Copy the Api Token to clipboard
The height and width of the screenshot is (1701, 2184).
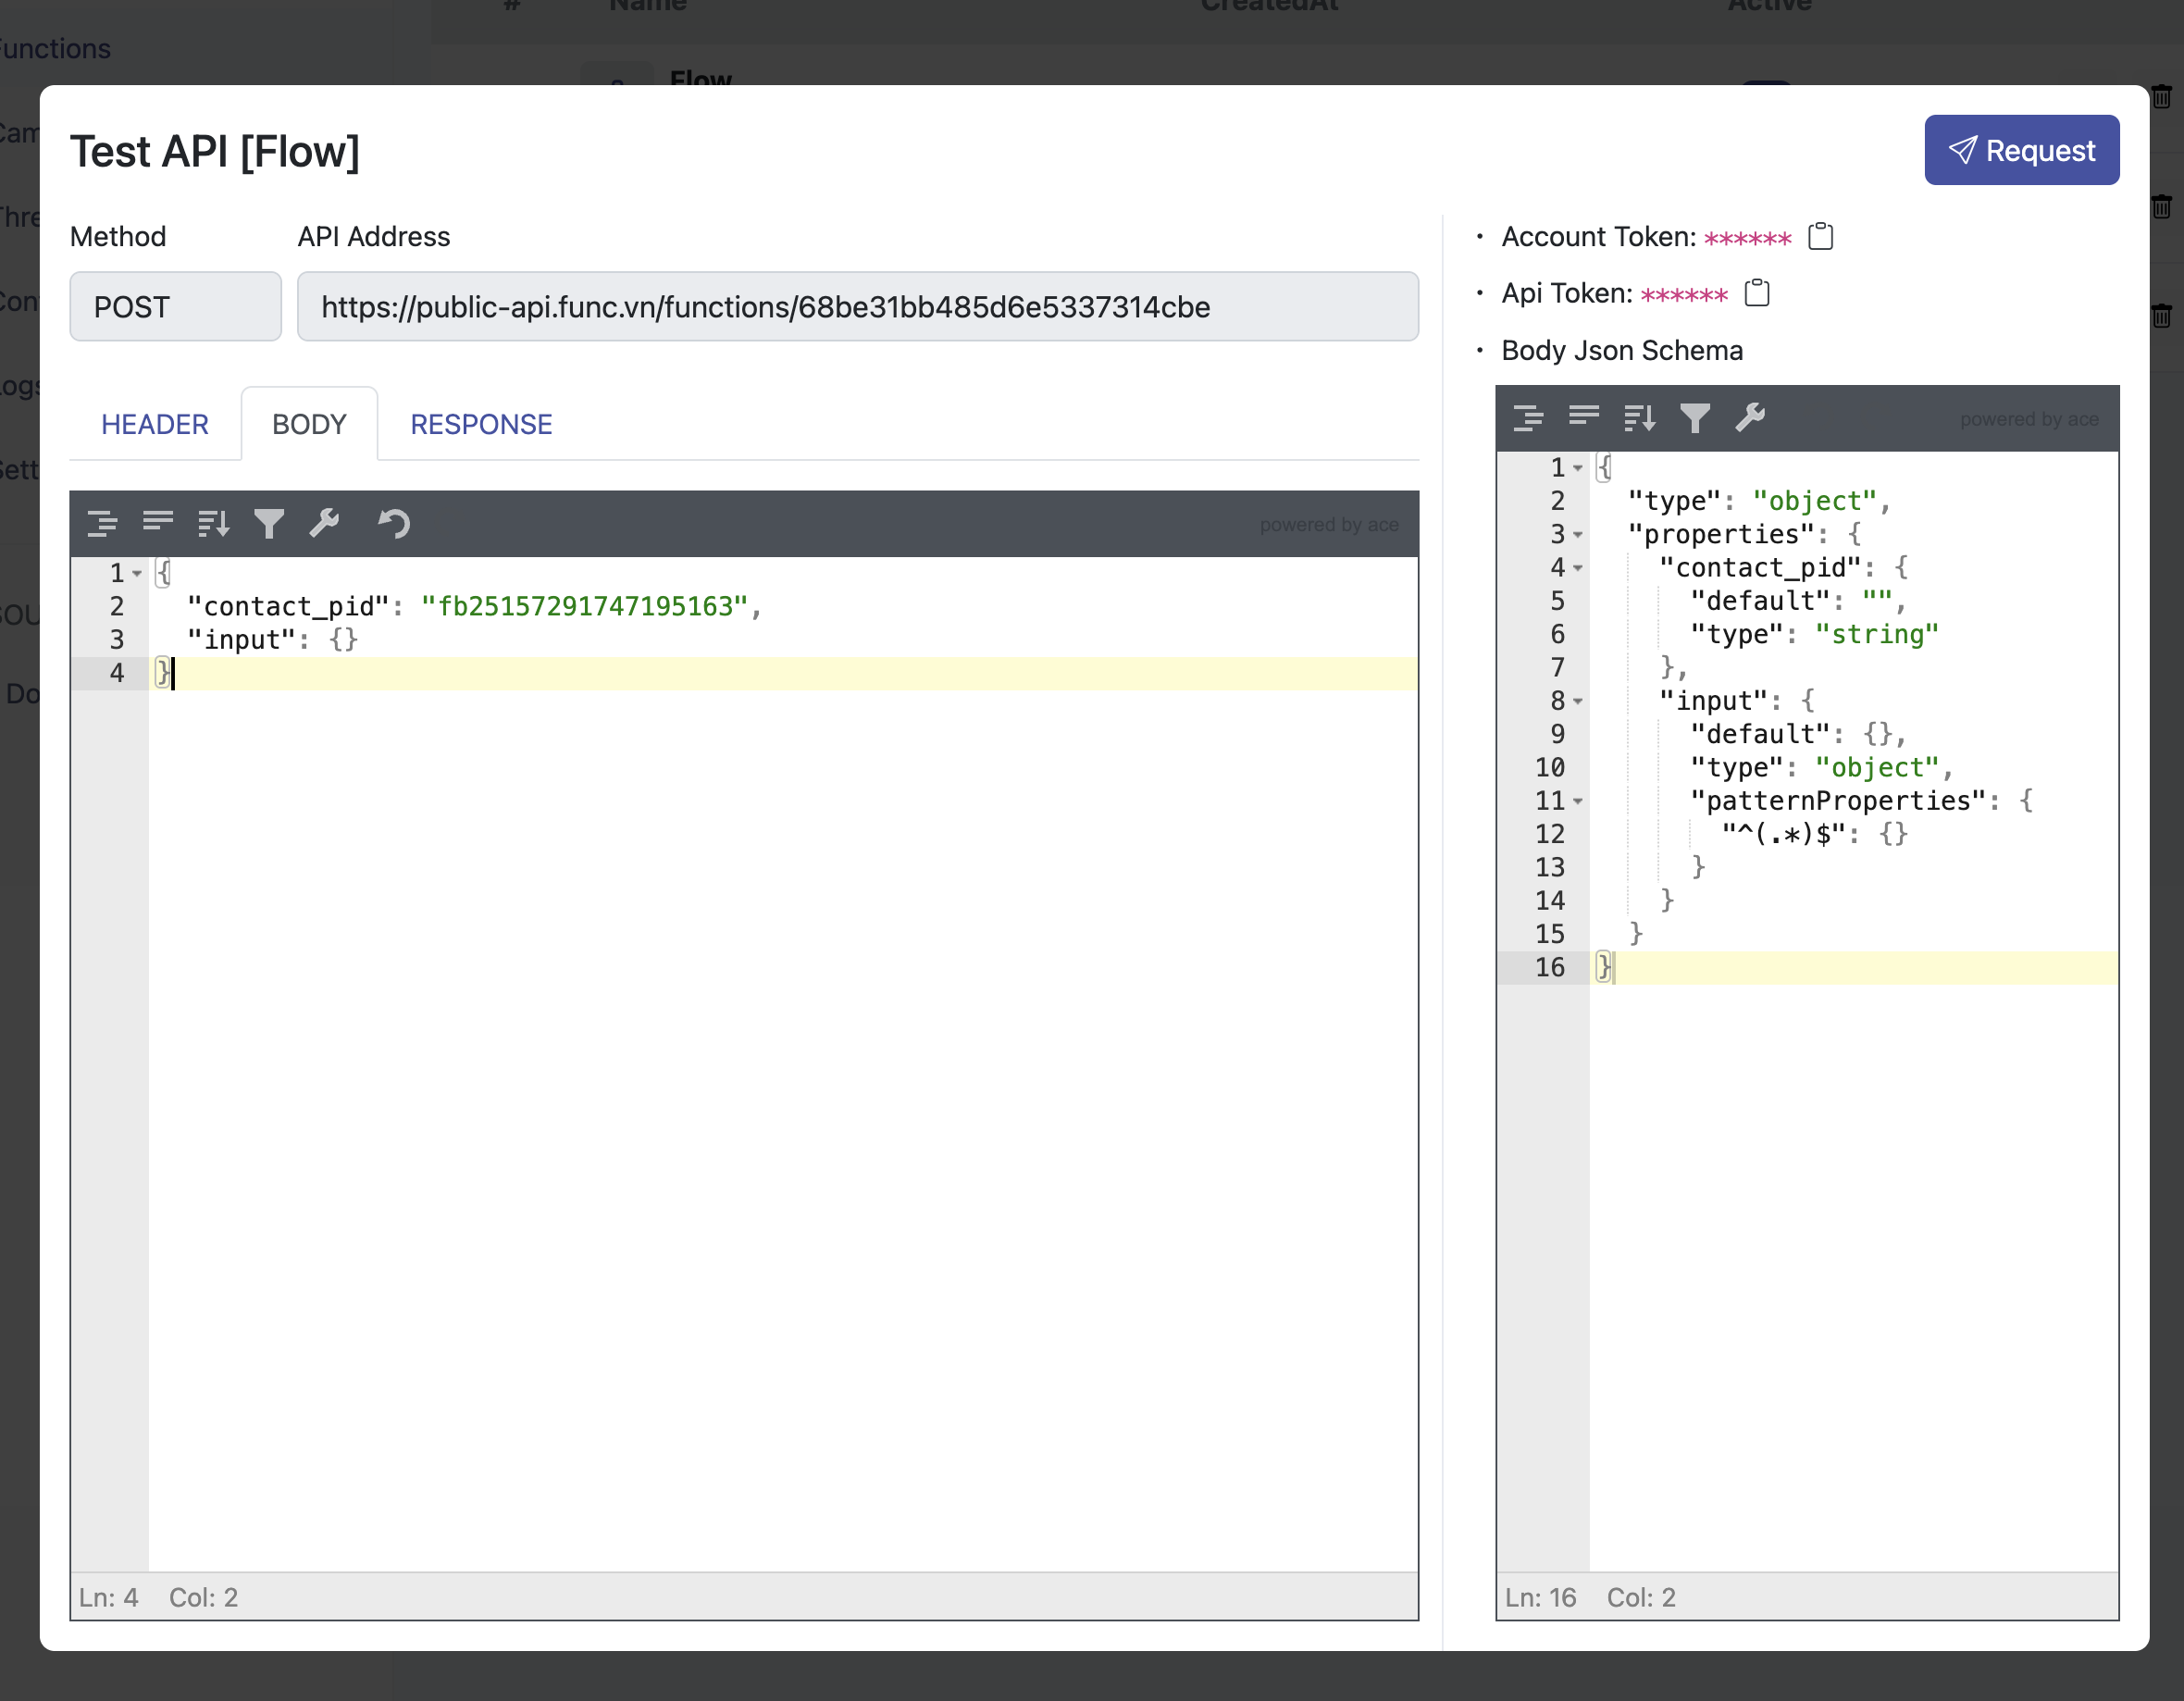click(1756, 293)
